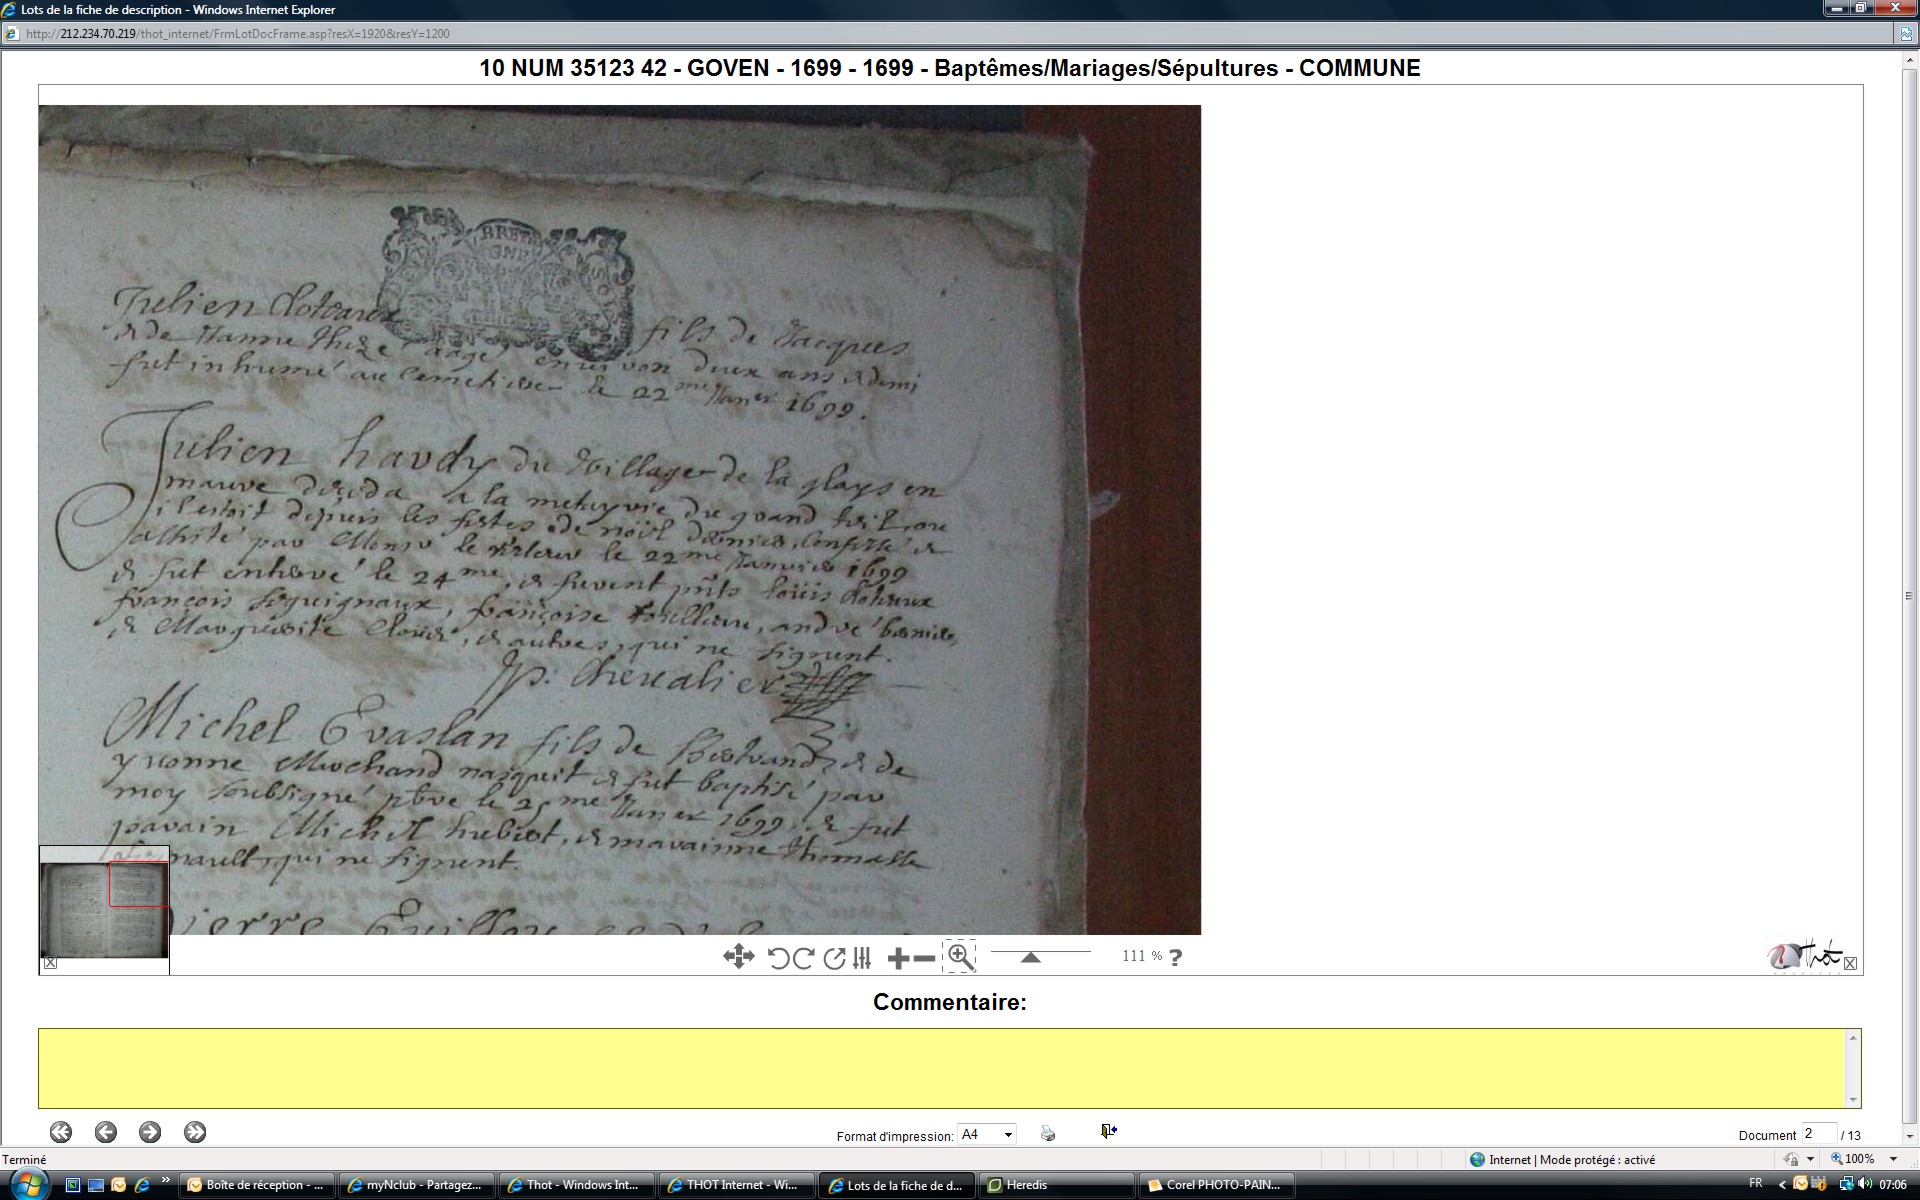Rotate the document image clockwise

[x=803, y=958]
